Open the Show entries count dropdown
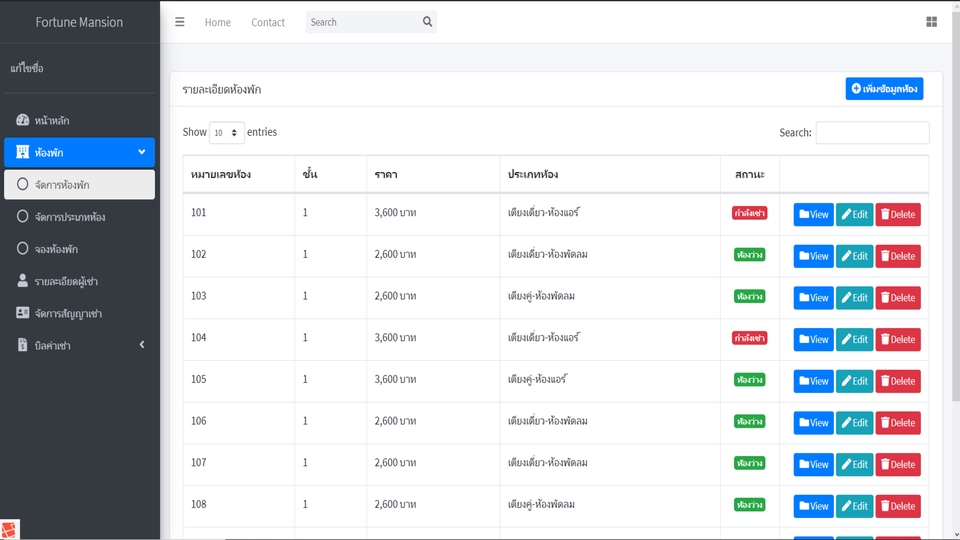Viewport: 960px width, 540px height. [227, 132]
